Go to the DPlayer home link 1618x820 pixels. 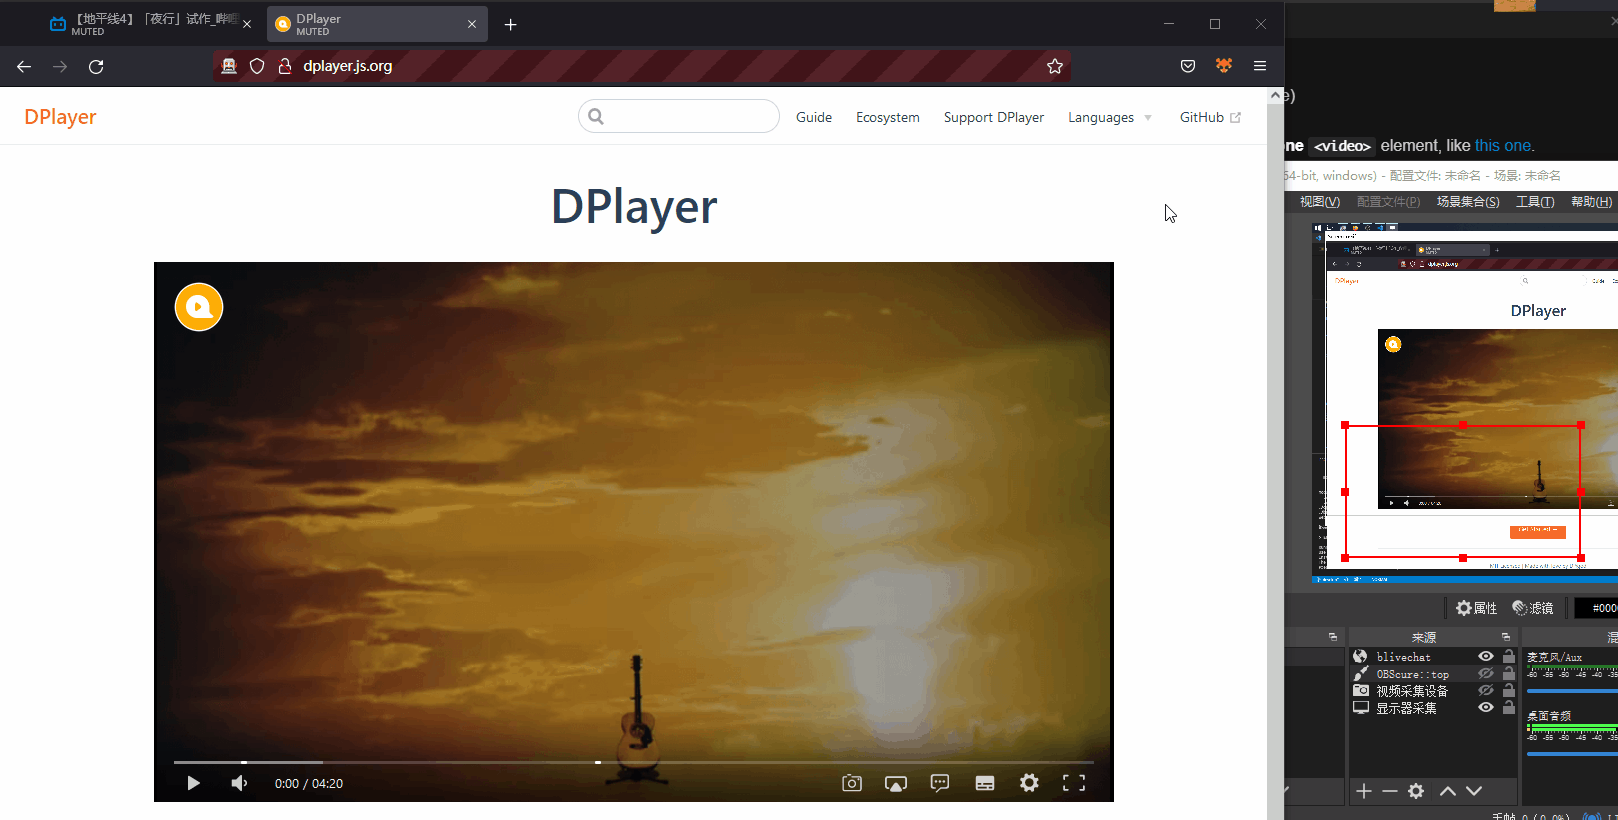coord(60,117)
